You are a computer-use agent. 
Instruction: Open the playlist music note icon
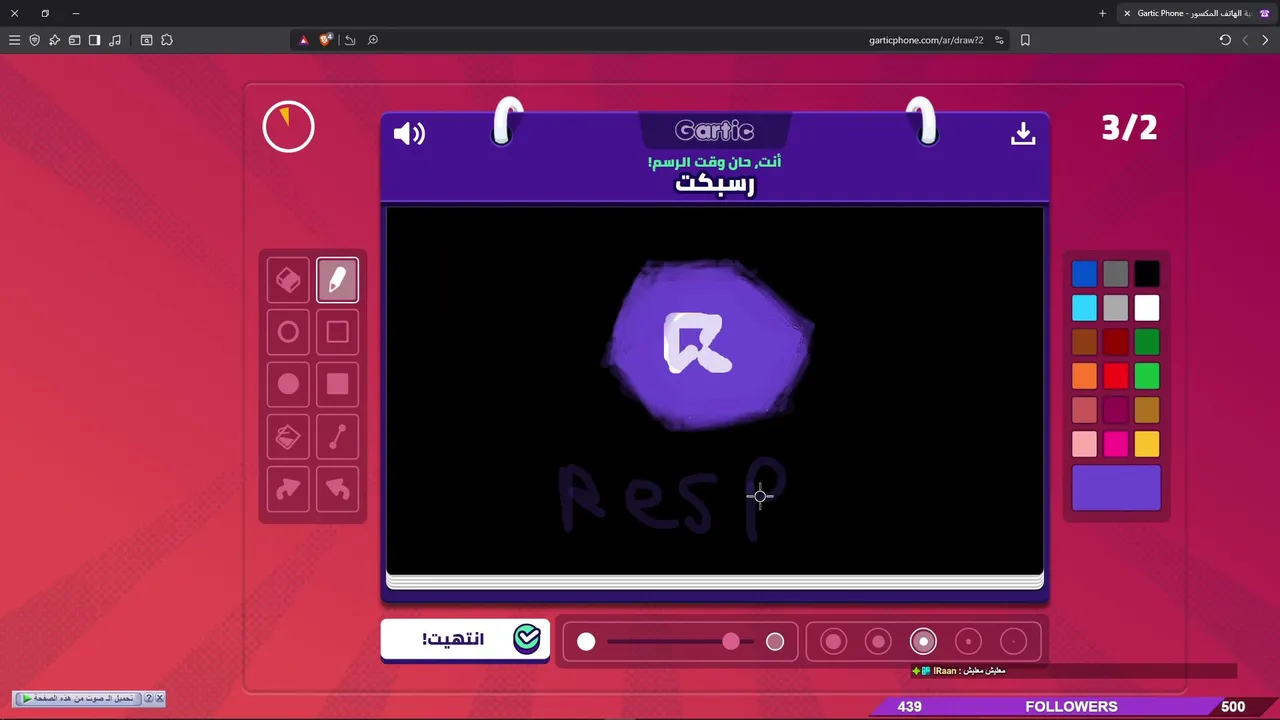pos(115,40)
